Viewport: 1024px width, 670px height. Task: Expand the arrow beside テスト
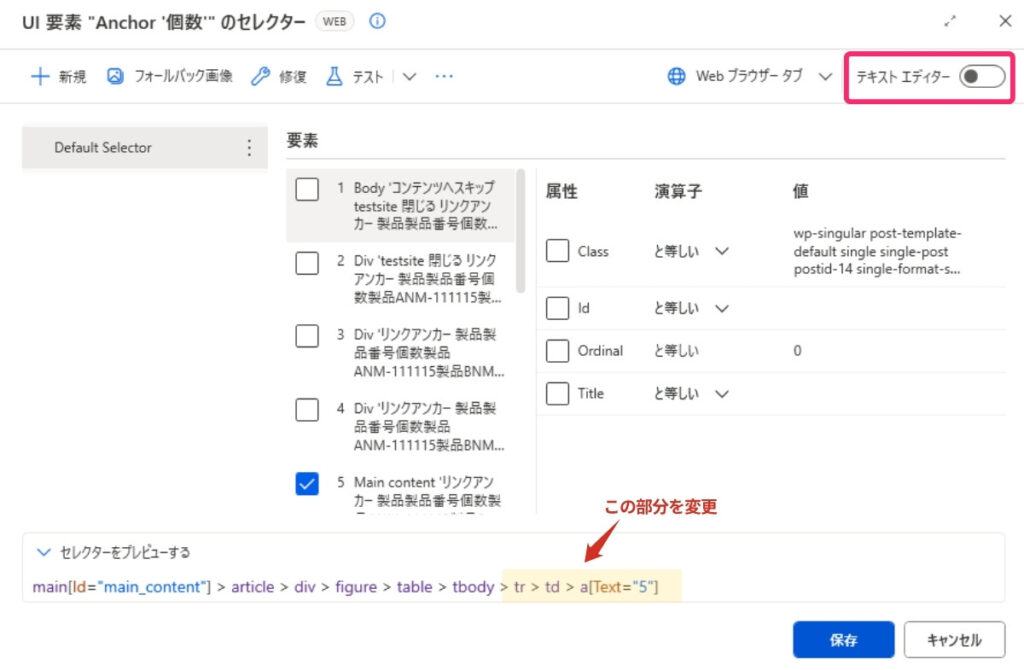(x=409, y=77)
